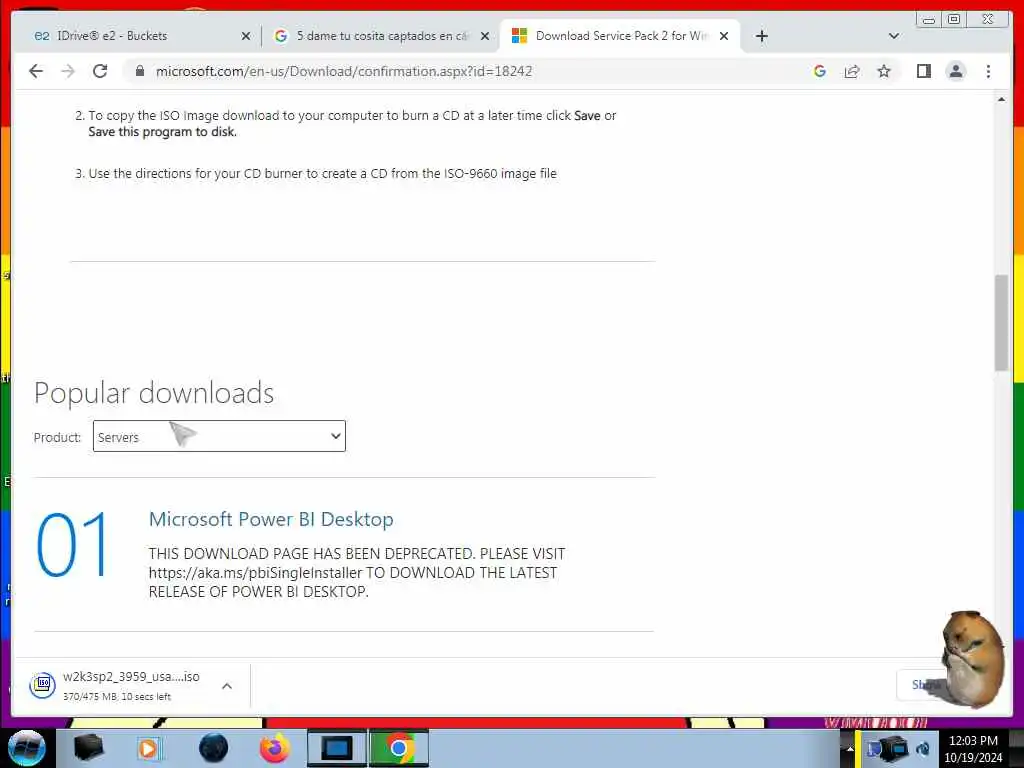Open the Windows Start menu
This screenshot has height=768, width=1024.
(x=26, y=748)
